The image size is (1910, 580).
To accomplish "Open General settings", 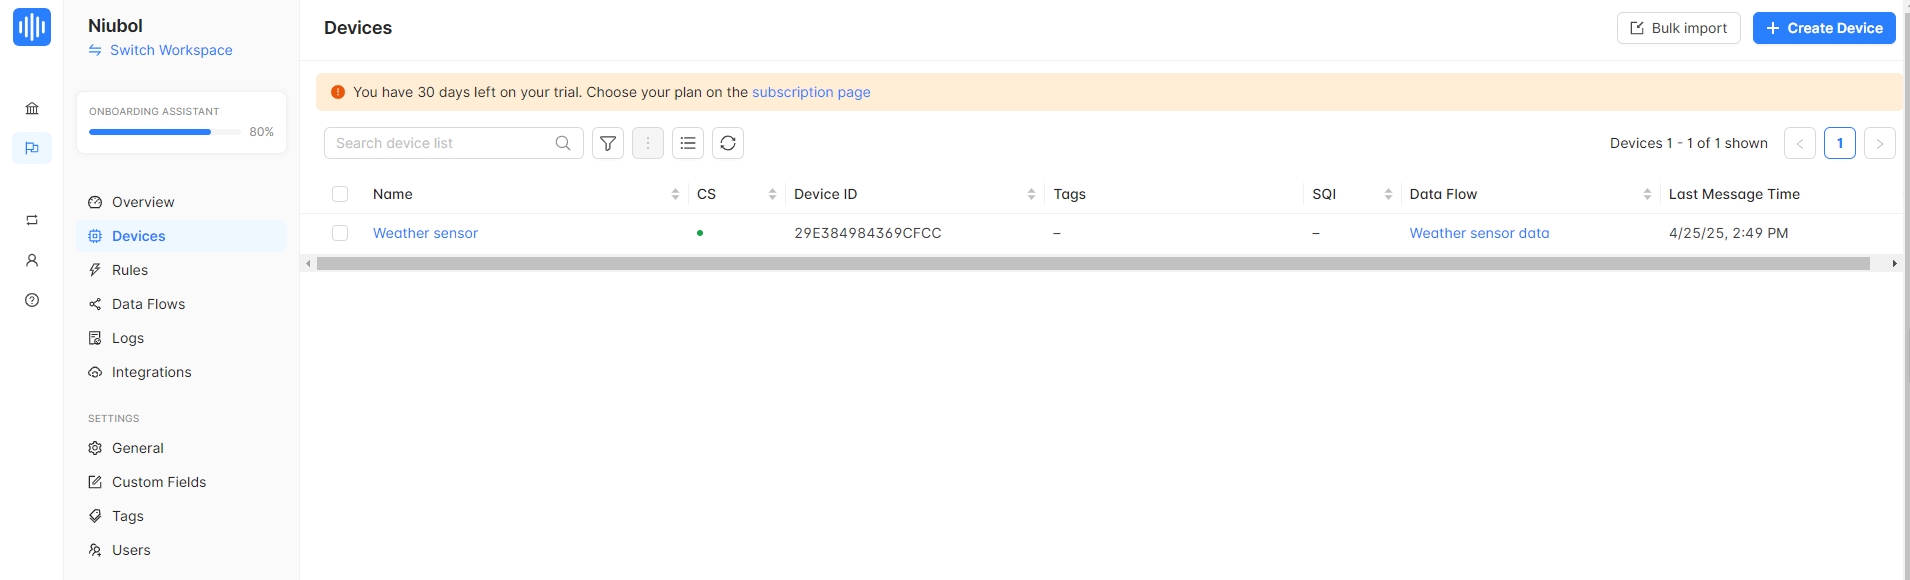I will tap(181, 448).
